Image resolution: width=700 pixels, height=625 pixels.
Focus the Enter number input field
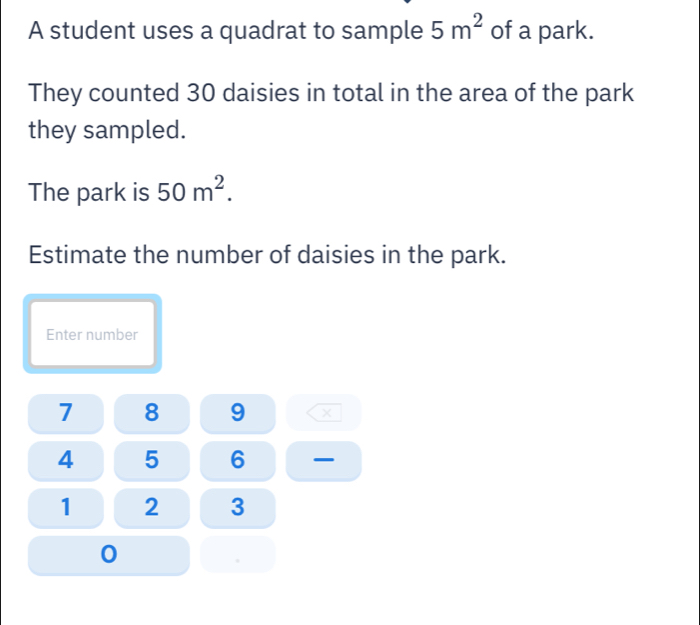tap(92, 335)
